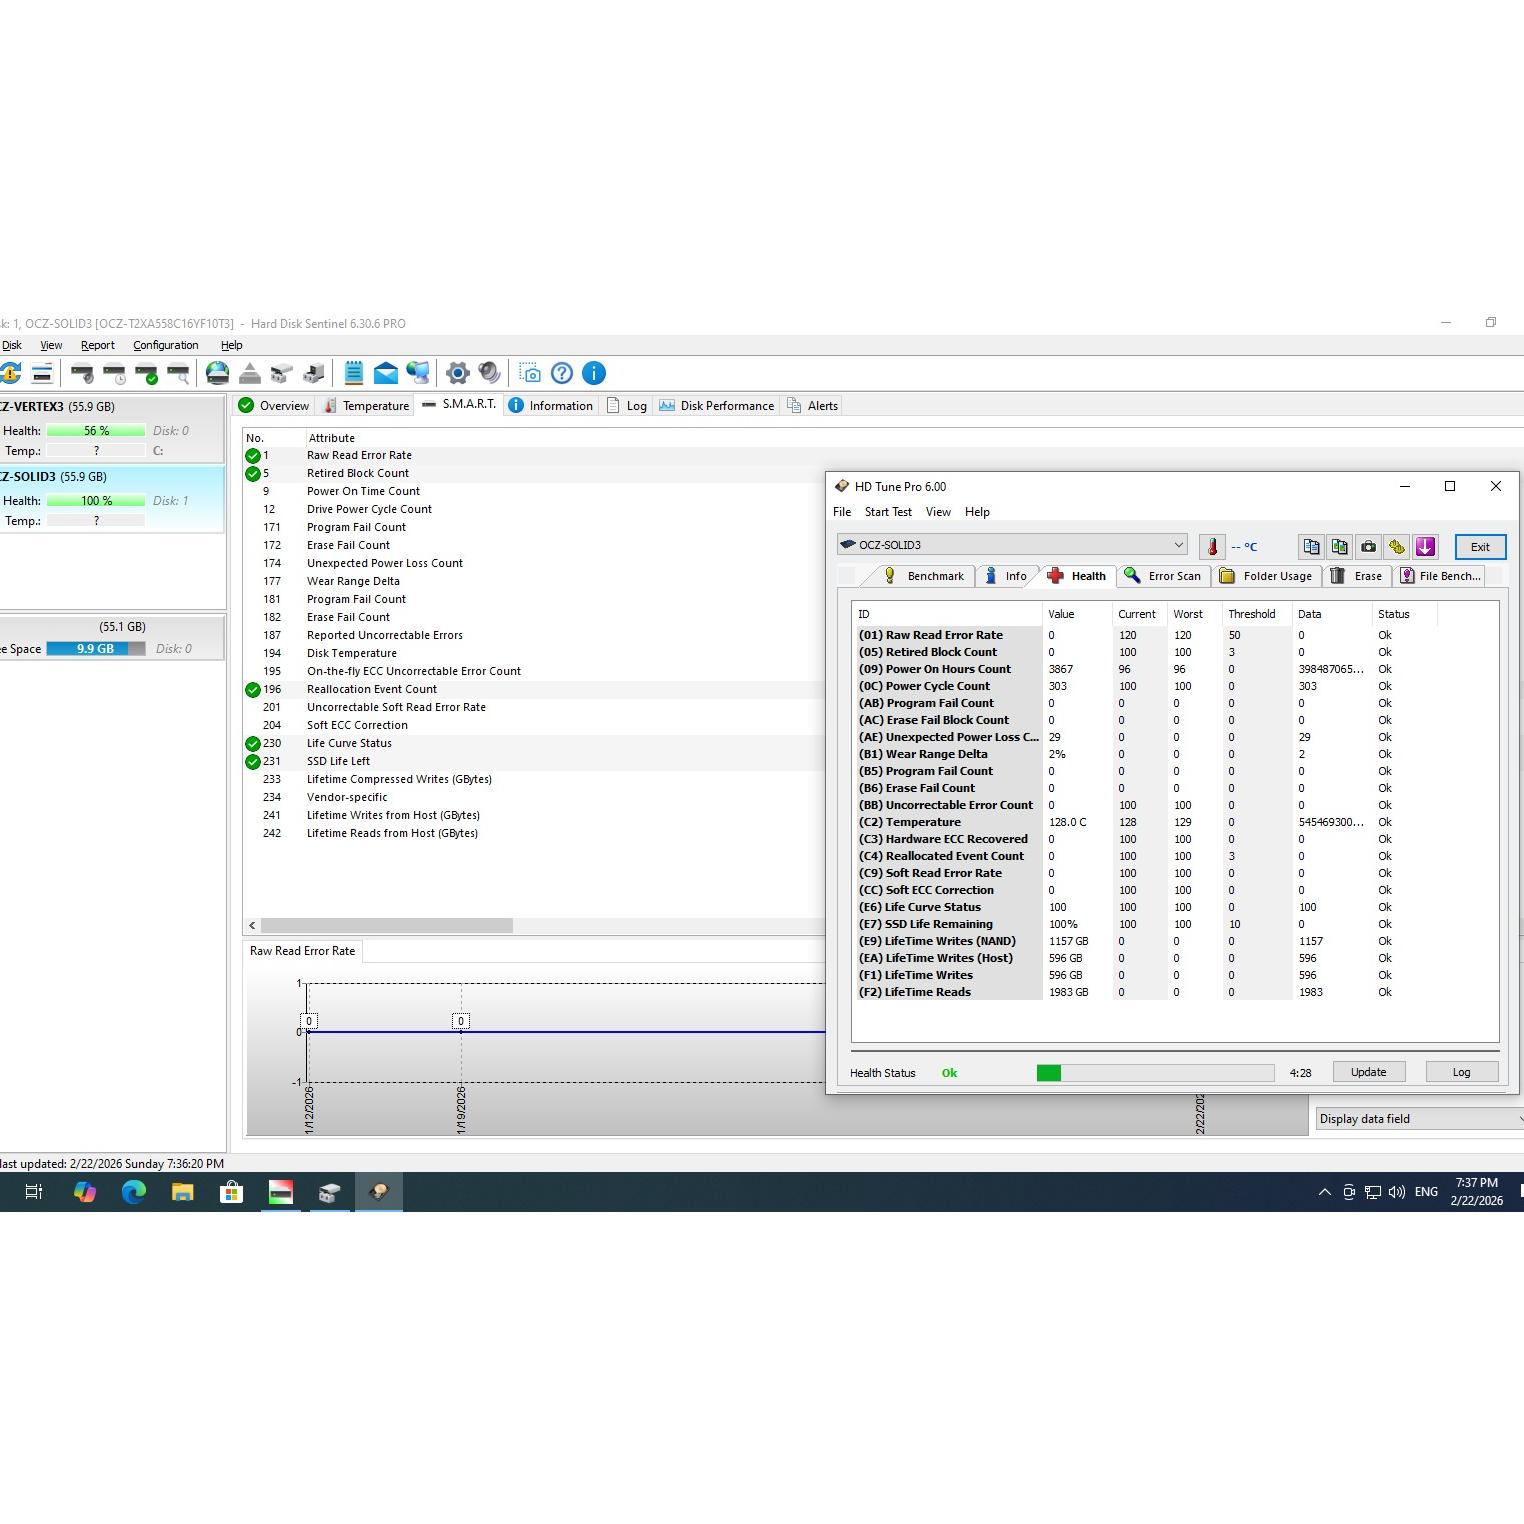Click the blue question mark help icon
Screen dimensions: 1524x1524
[562, 374]
